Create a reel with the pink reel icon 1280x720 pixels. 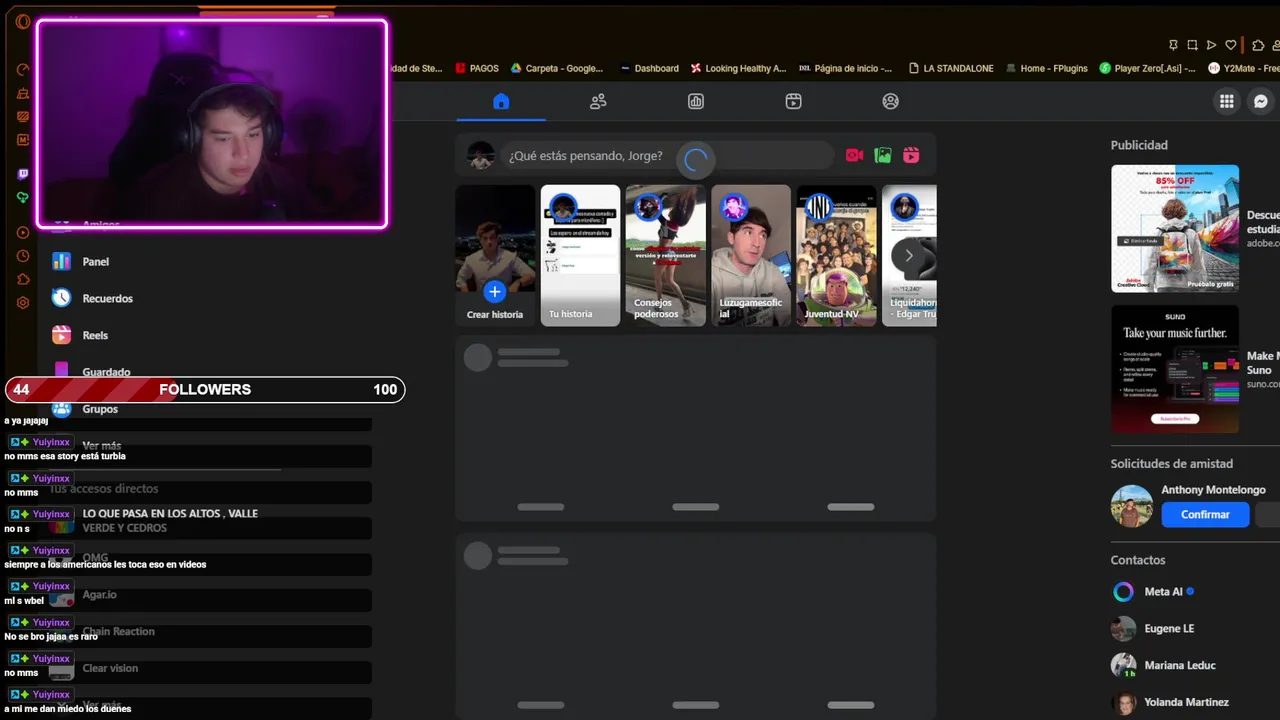[911, 155]
